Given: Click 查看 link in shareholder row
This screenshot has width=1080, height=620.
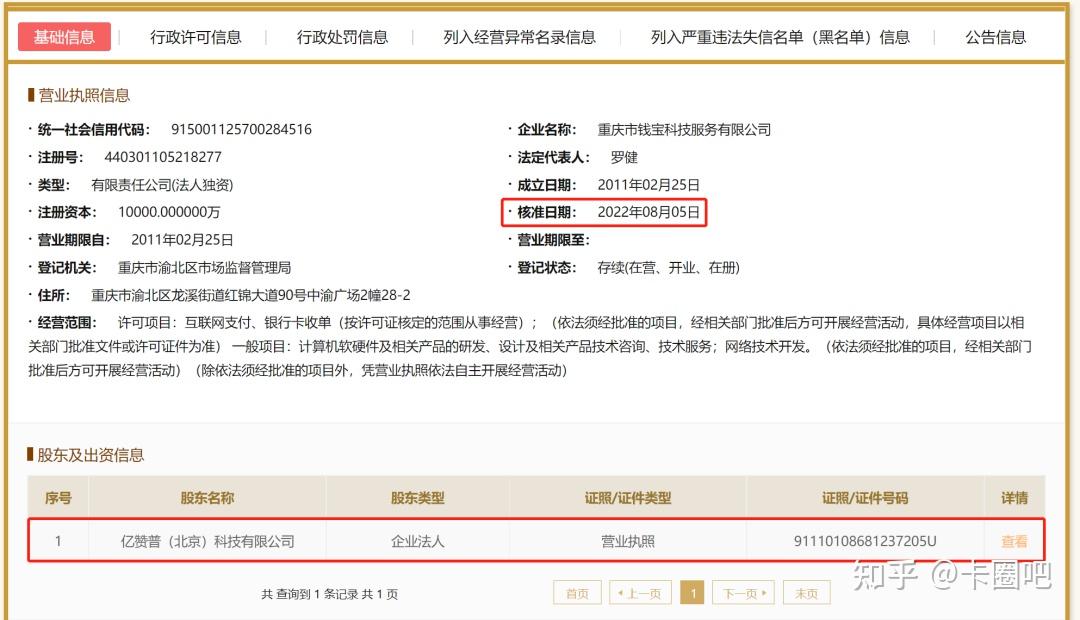Looking at the screenshot, I should click(1014, 541).
